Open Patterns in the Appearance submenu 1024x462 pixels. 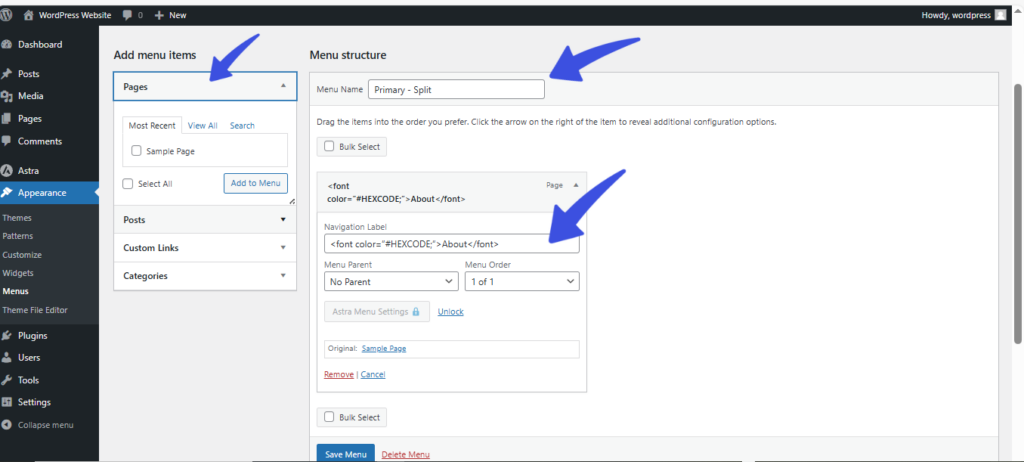pos(18,237)
